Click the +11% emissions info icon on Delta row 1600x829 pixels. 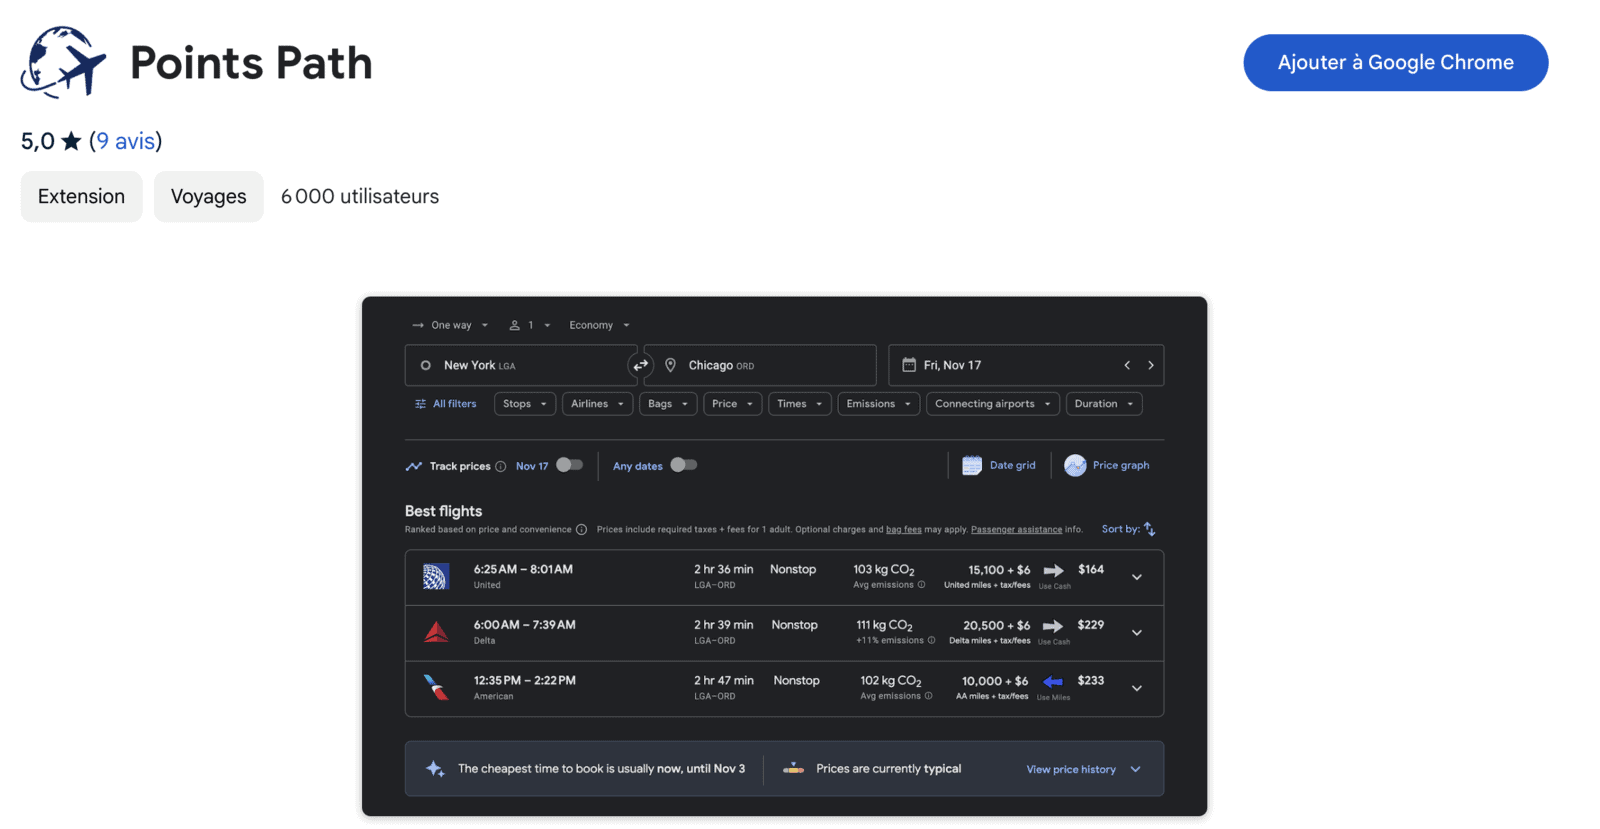click(x=932, y=641)
